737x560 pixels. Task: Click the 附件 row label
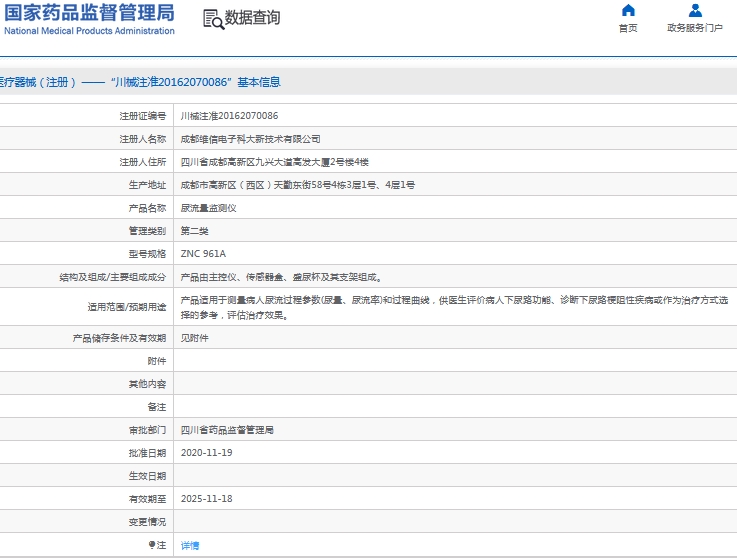pos(157,361)
